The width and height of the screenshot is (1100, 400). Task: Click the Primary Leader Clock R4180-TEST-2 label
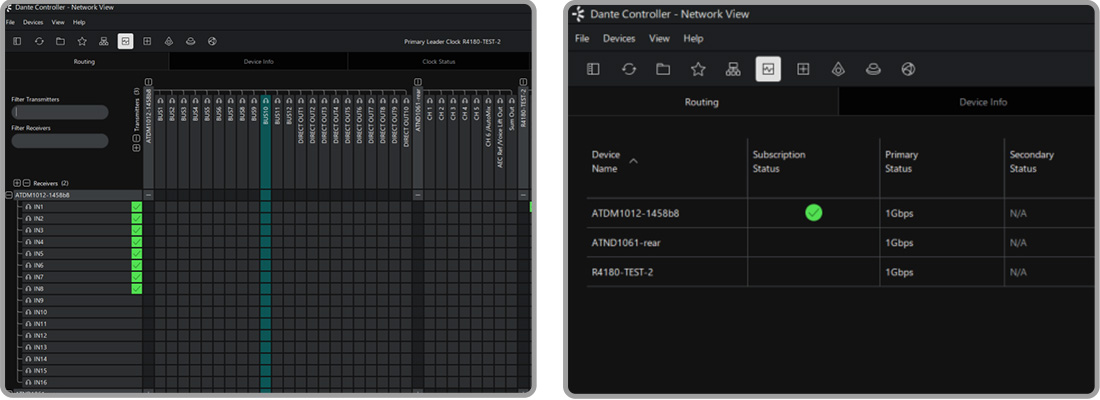pos(452,41)
